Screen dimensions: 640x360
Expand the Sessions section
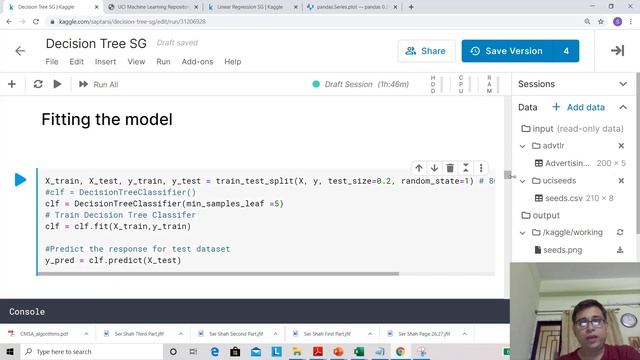(x=623, y=84)
